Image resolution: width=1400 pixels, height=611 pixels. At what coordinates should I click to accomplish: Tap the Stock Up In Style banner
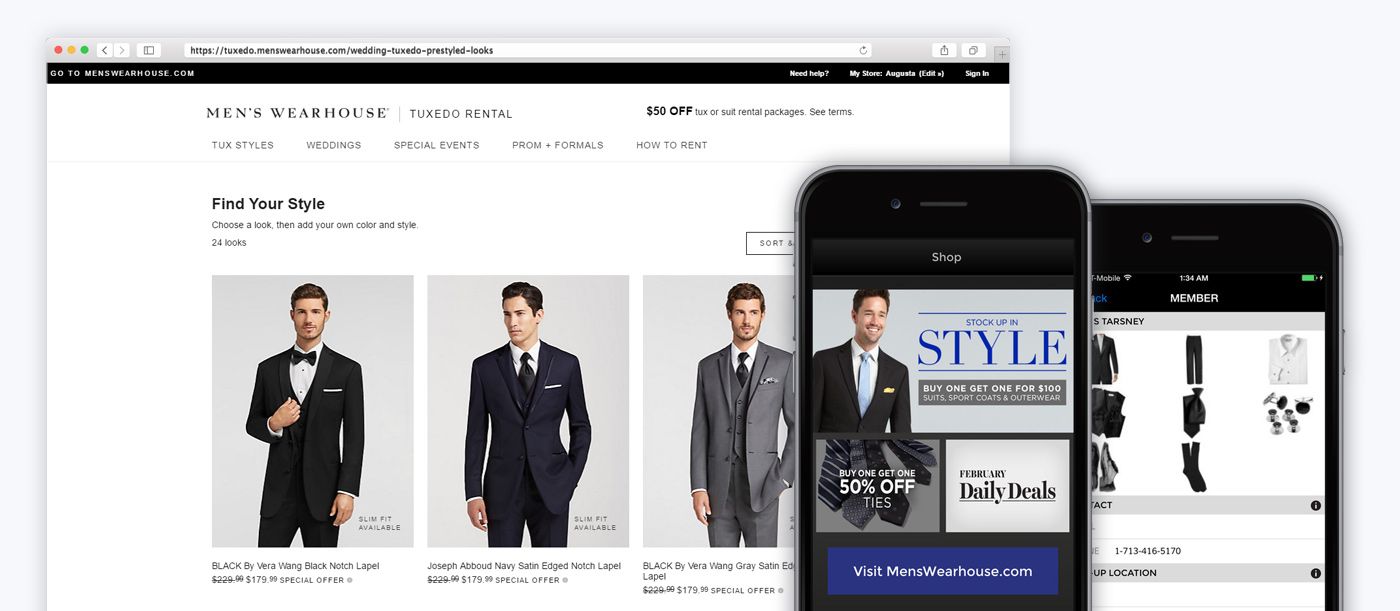(x=943, y=361)
